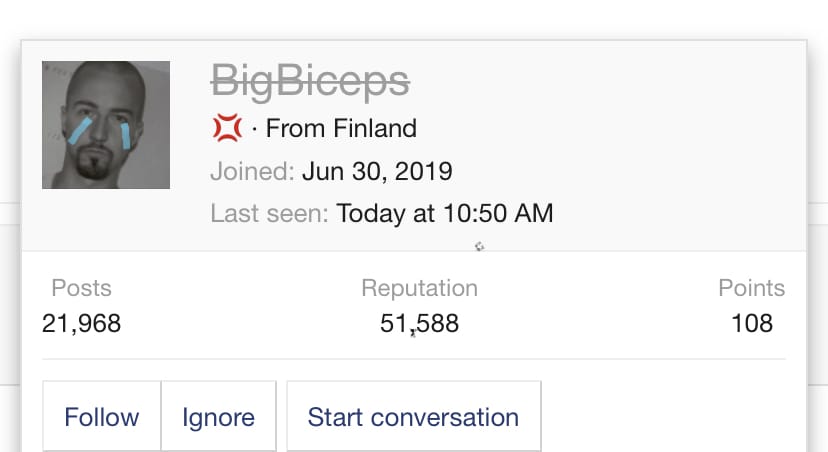The height and width of the screenshot is (452, 828).
Task: Click the Today at 10:50 AM timestamp
Action: pos(444,213)
